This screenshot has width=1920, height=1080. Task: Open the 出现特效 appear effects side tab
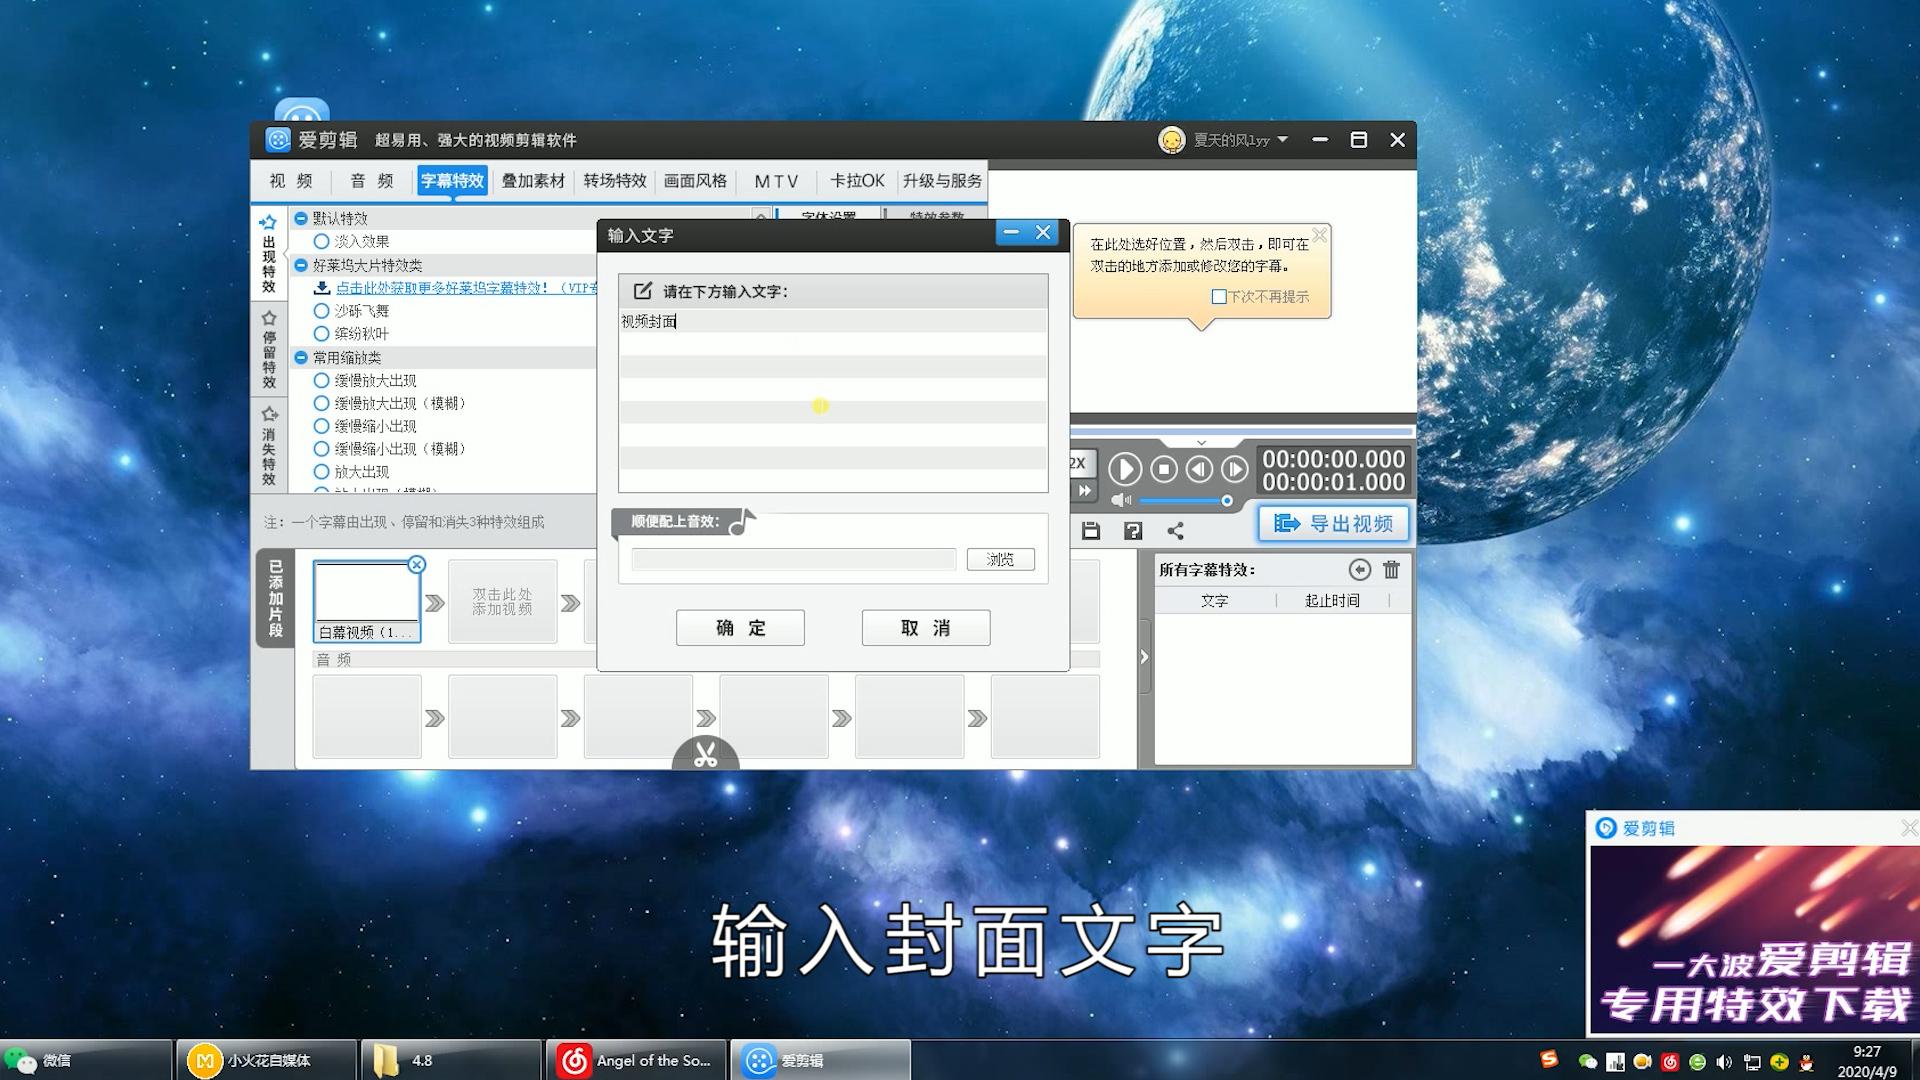[x=268, y=252]
